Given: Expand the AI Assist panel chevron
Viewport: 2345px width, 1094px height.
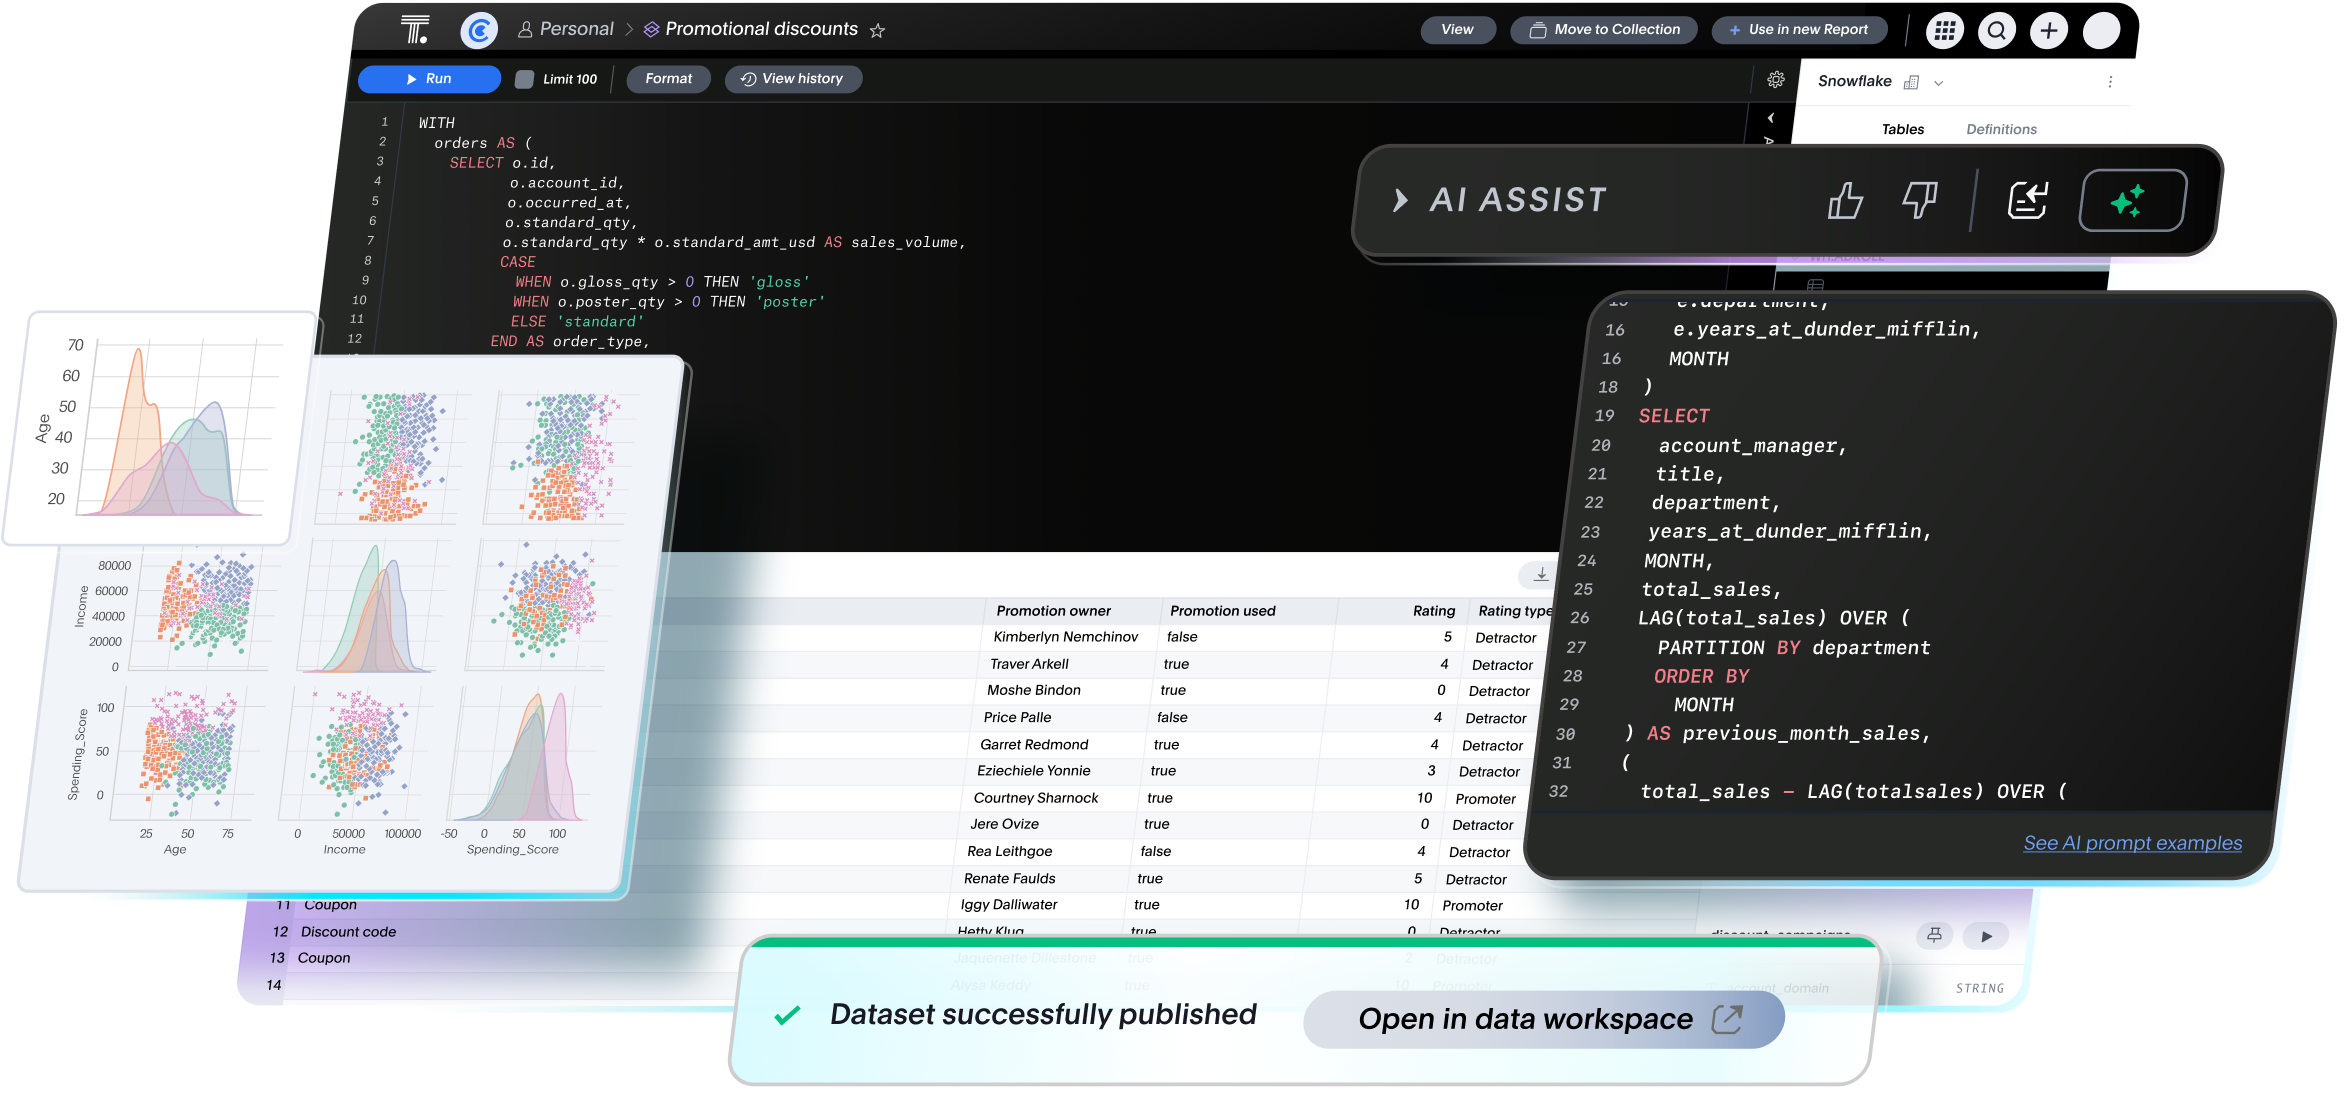Looking at the screenshot, I should point(1398,200).
